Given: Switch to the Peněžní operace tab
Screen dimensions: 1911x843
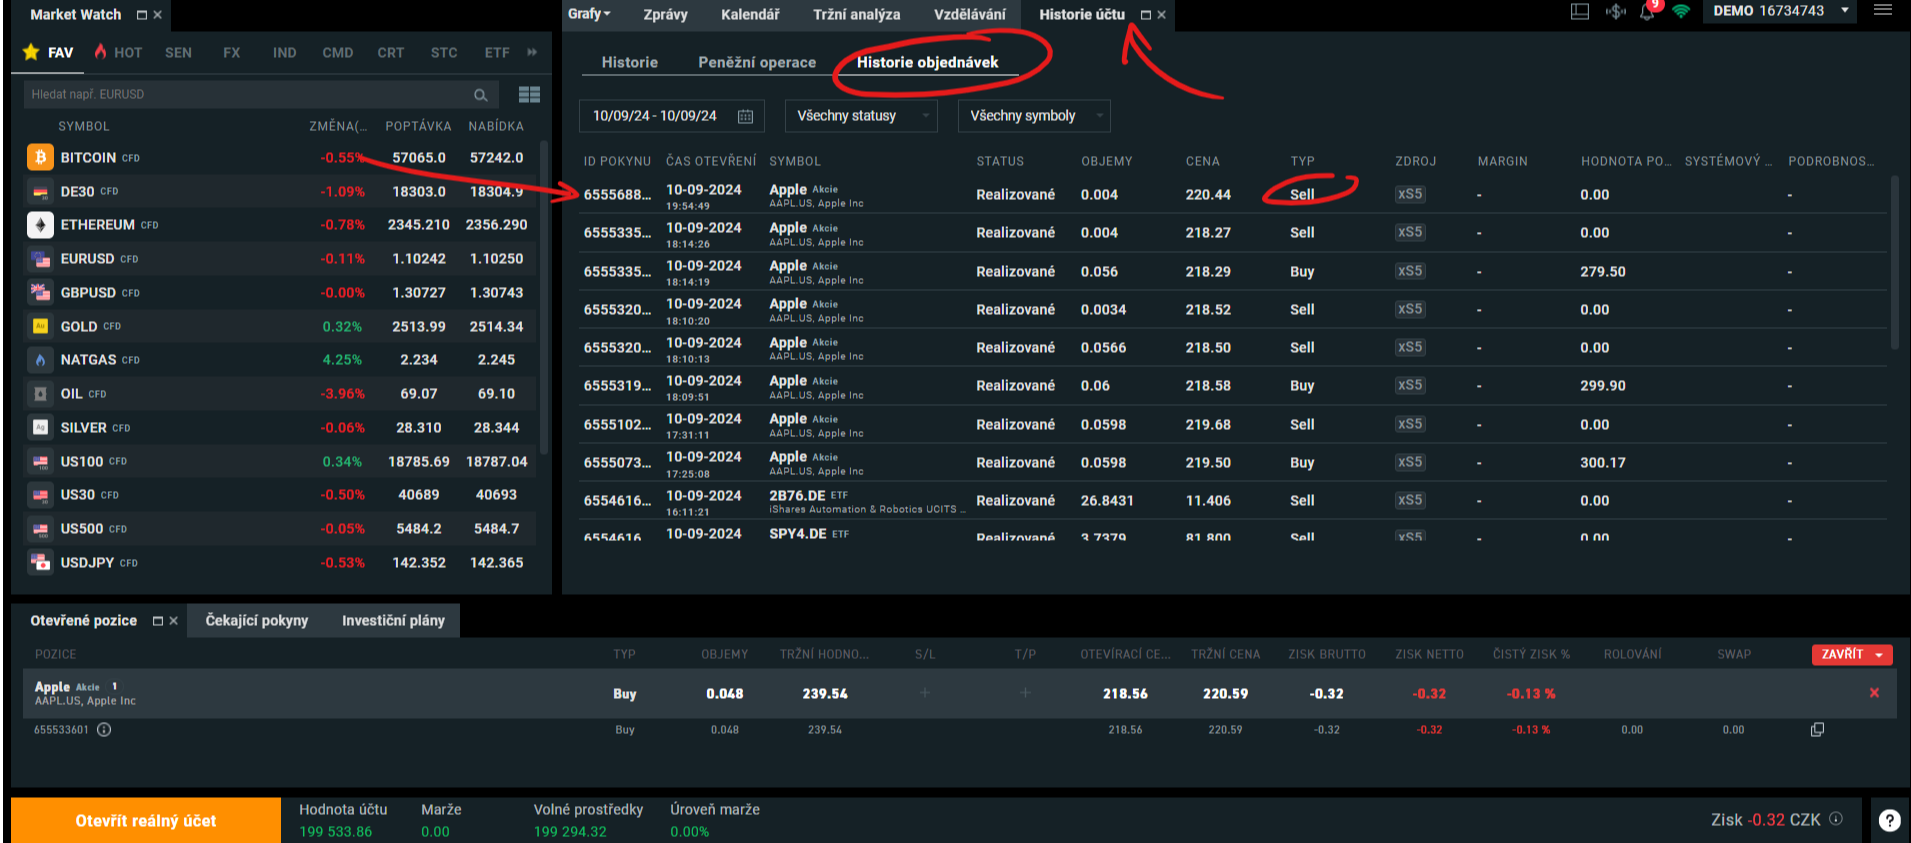Looking at the screenshot, I should click(x=756, y=62).
